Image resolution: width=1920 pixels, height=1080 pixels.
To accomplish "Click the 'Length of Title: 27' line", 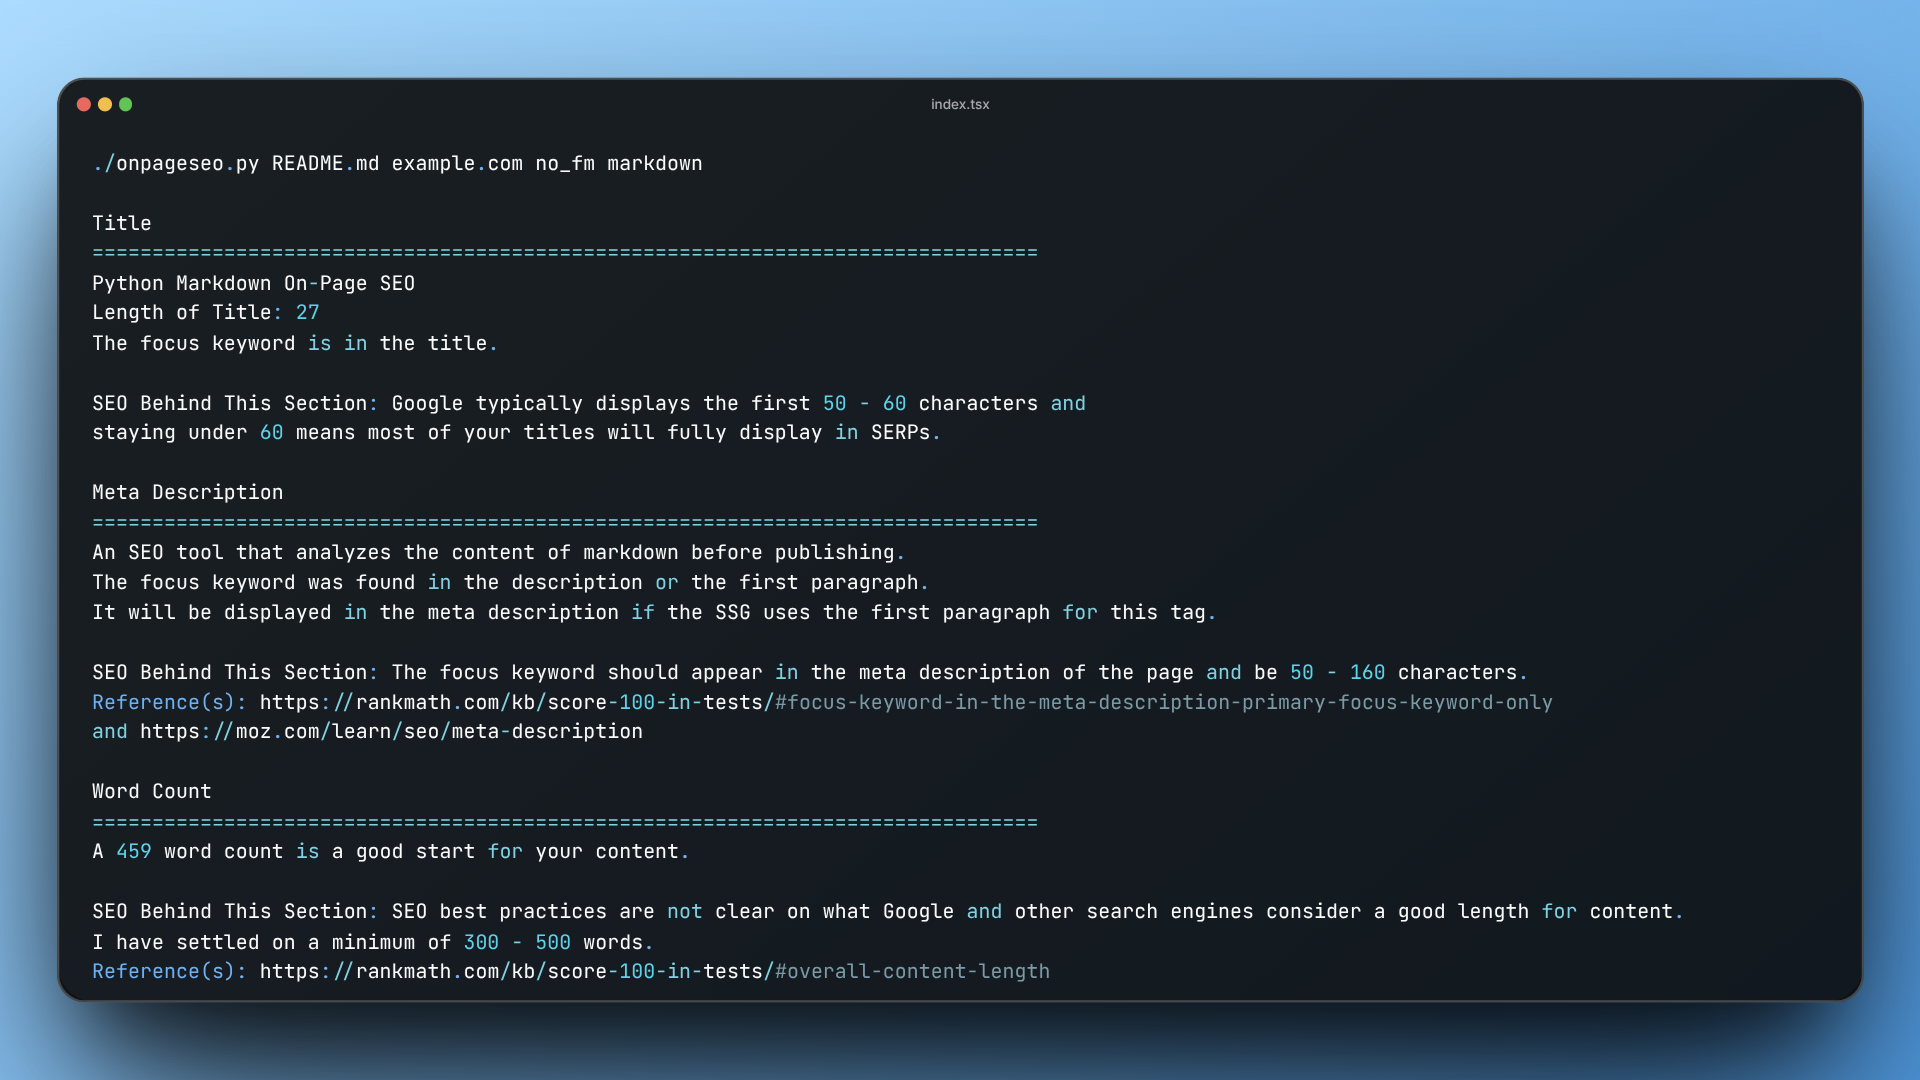I will (205, 313).
